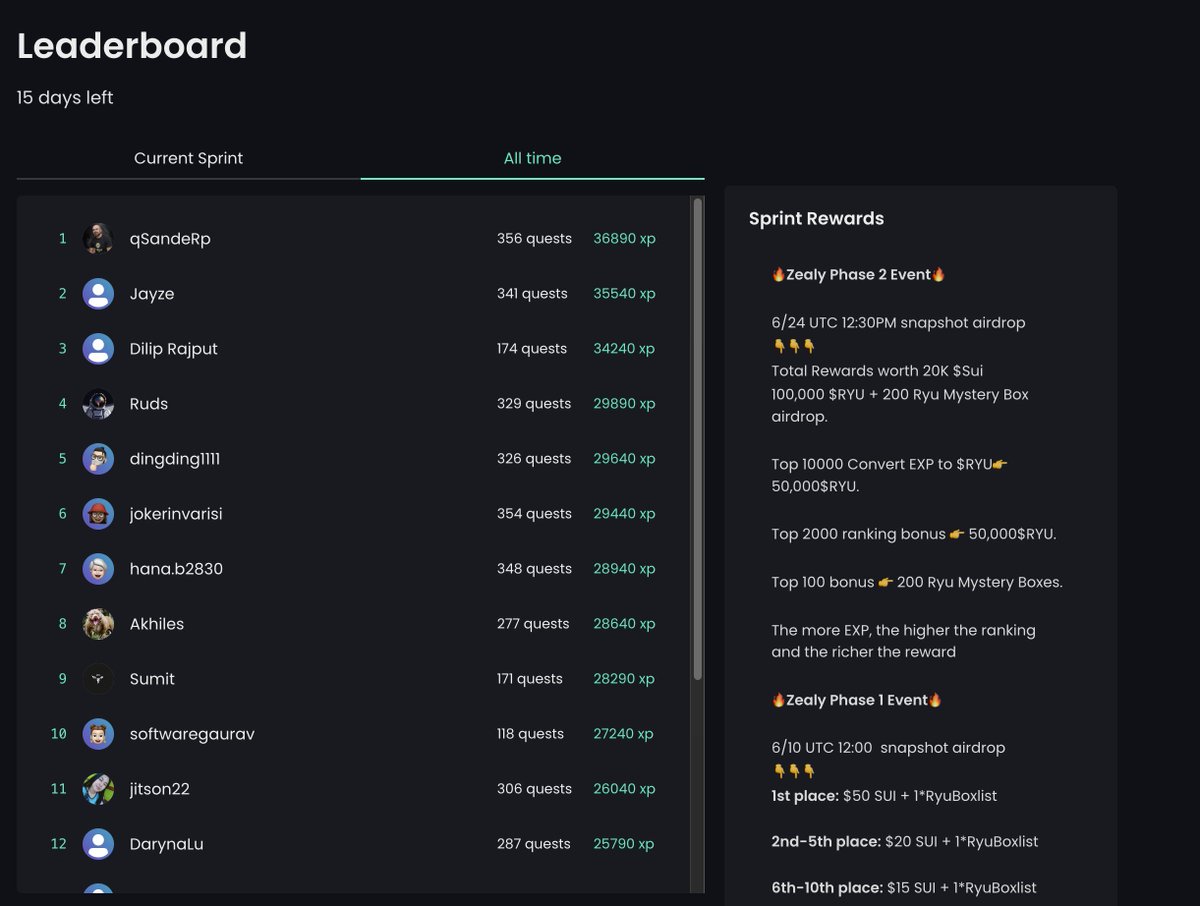Click the 171 quests count
Viewport: 1200px width, 906px height.
[530, 679]
